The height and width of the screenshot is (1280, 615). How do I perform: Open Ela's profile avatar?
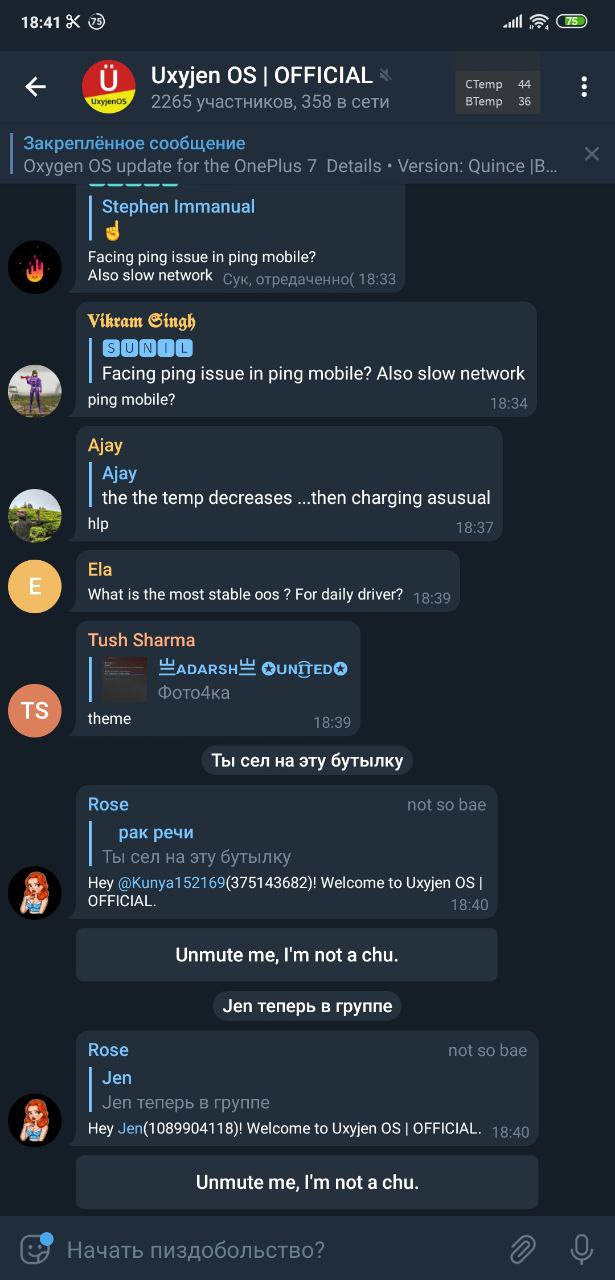35,586
